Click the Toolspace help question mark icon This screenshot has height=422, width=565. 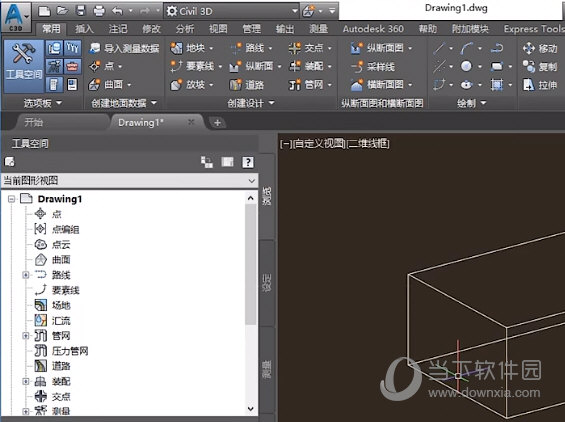(x=248, y=162)
